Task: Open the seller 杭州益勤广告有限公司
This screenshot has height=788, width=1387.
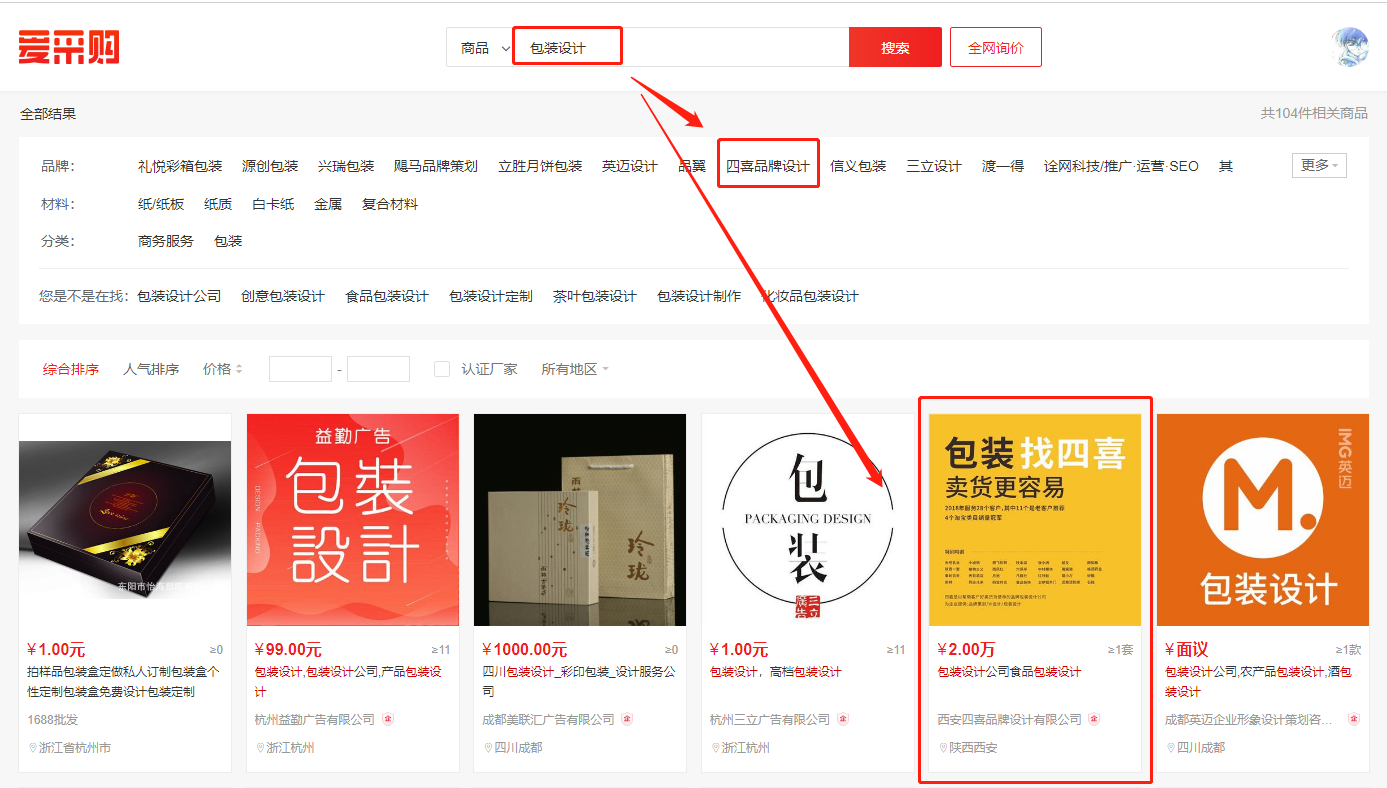Action: (315, 719)
